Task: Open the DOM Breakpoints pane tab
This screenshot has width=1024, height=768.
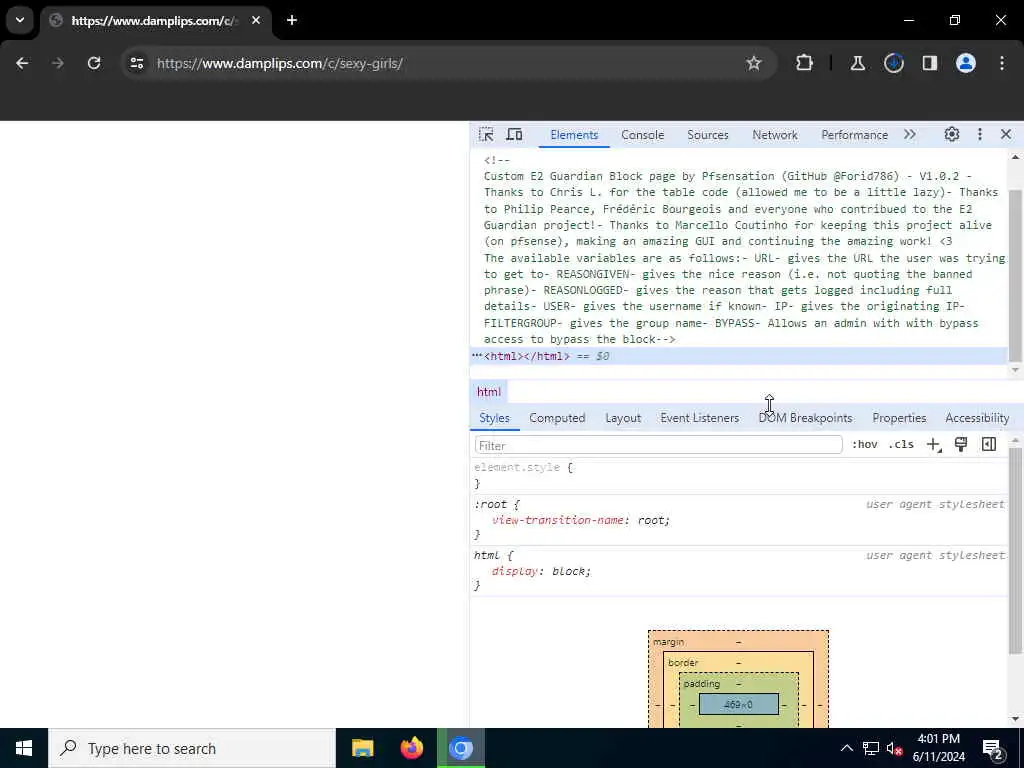Action: coord(805,418)
